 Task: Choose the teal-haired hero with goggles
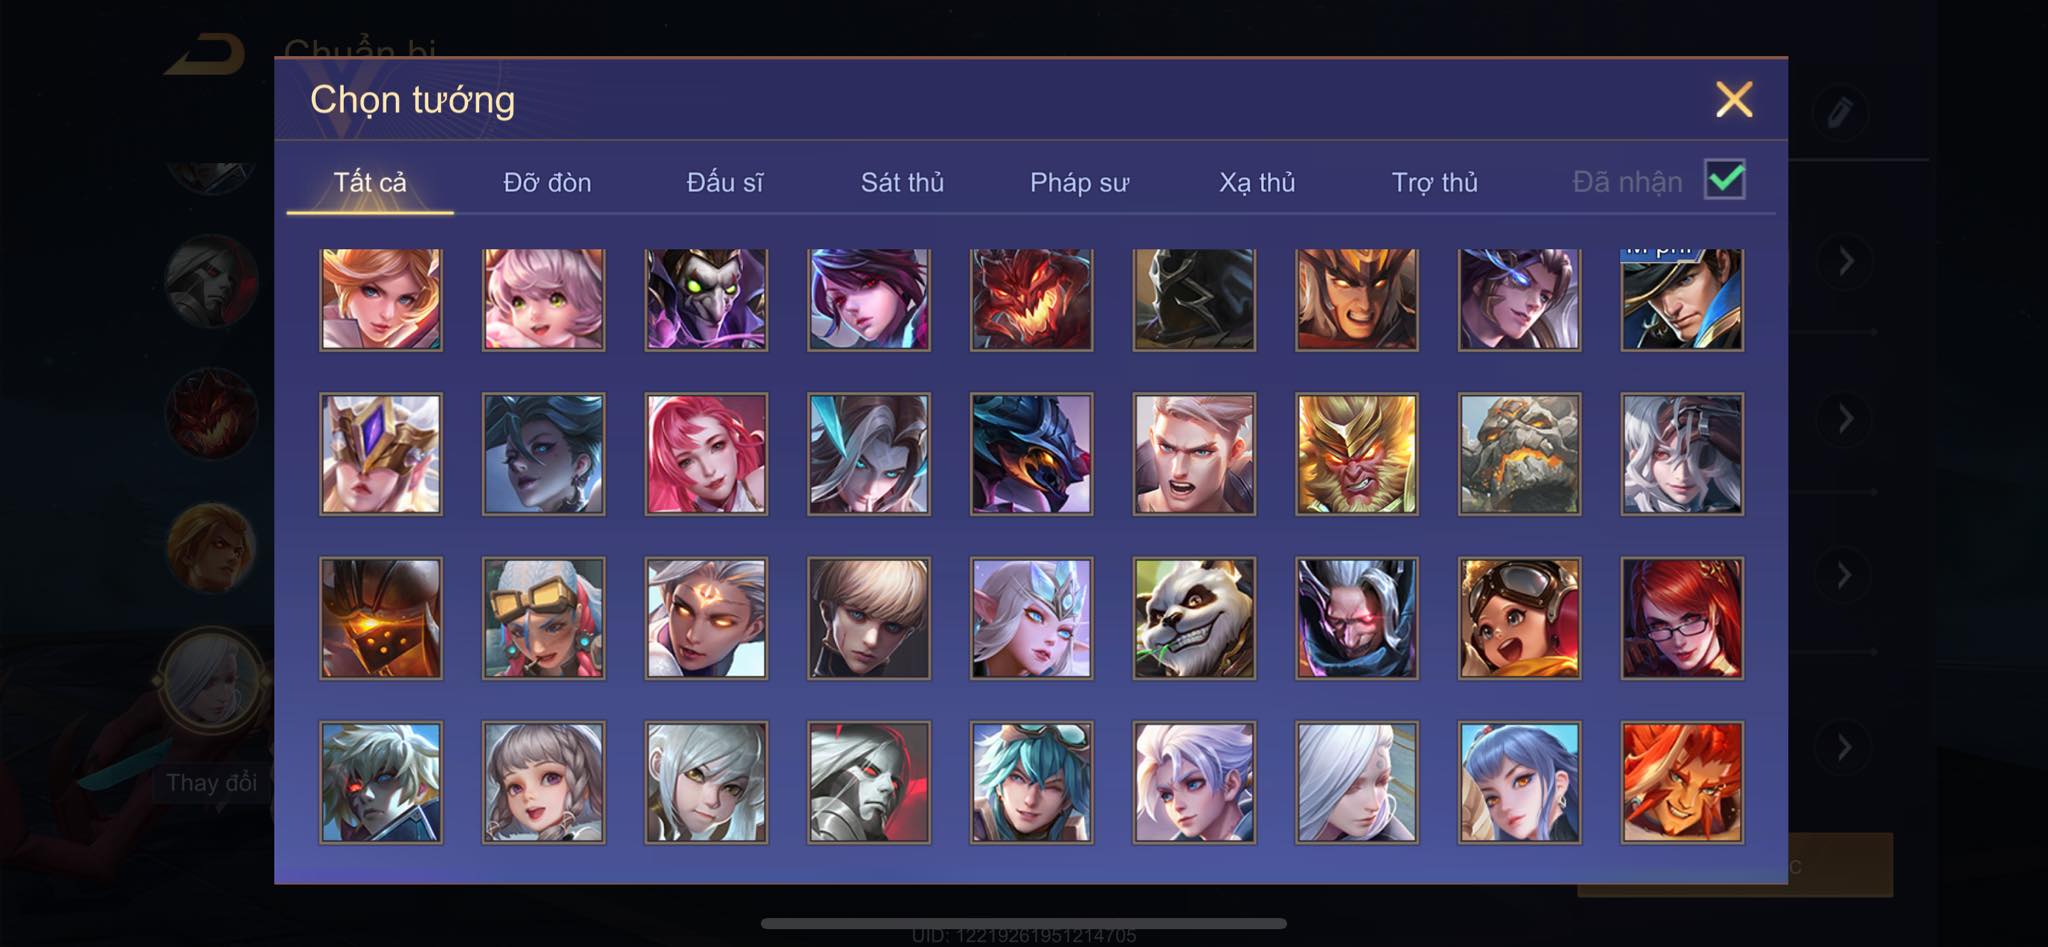1031,782
